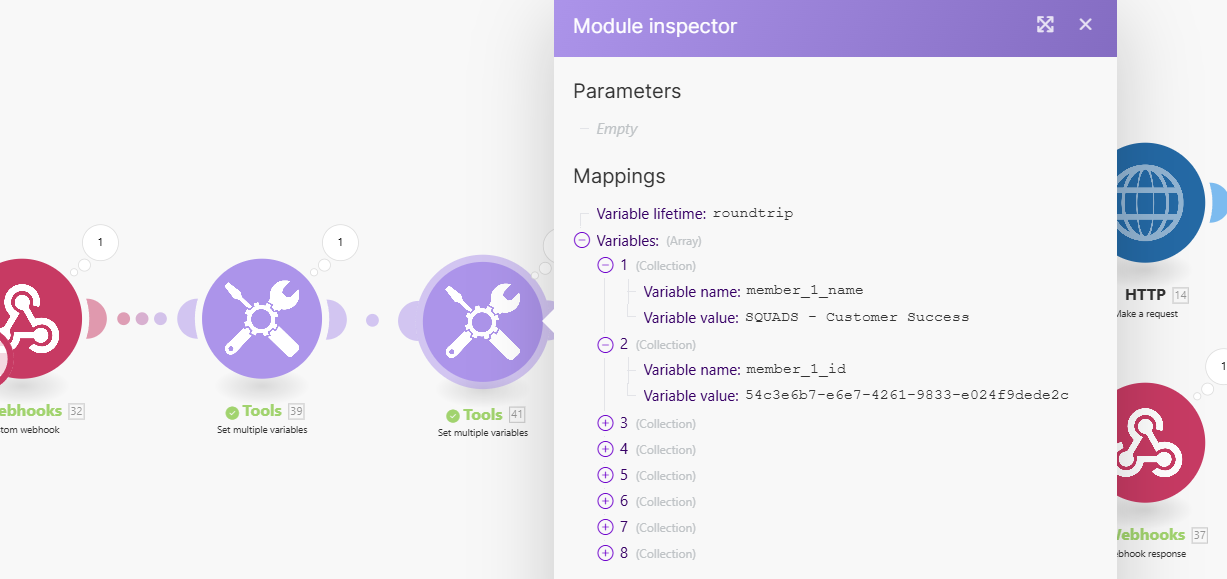1227x579 pixels.
Task: Open the execution bubble above Tools 39
Action: pyautogui.click(x=340, y=242)
